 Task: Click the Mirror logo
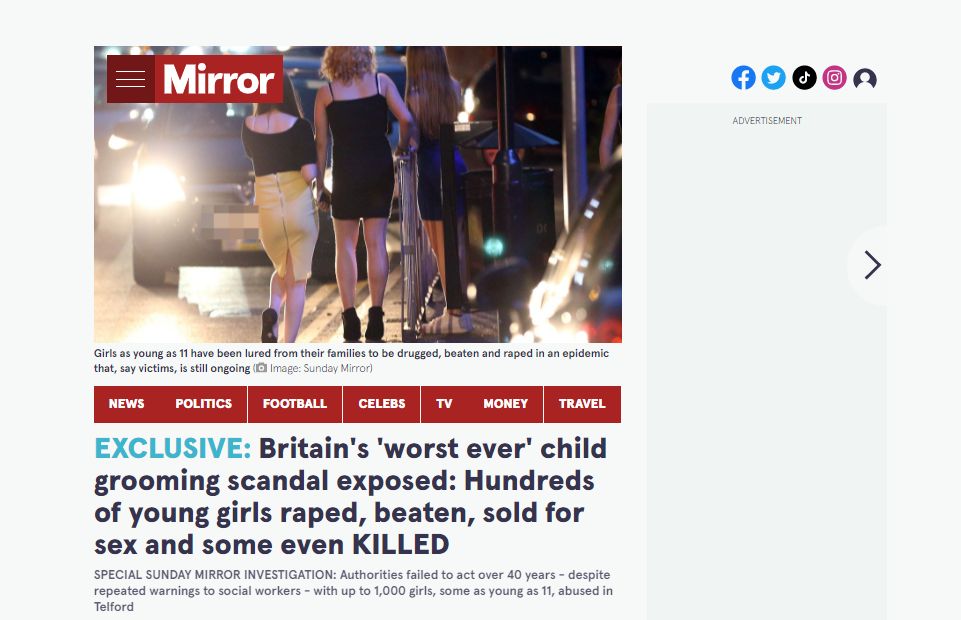click(x=219, y=79)
